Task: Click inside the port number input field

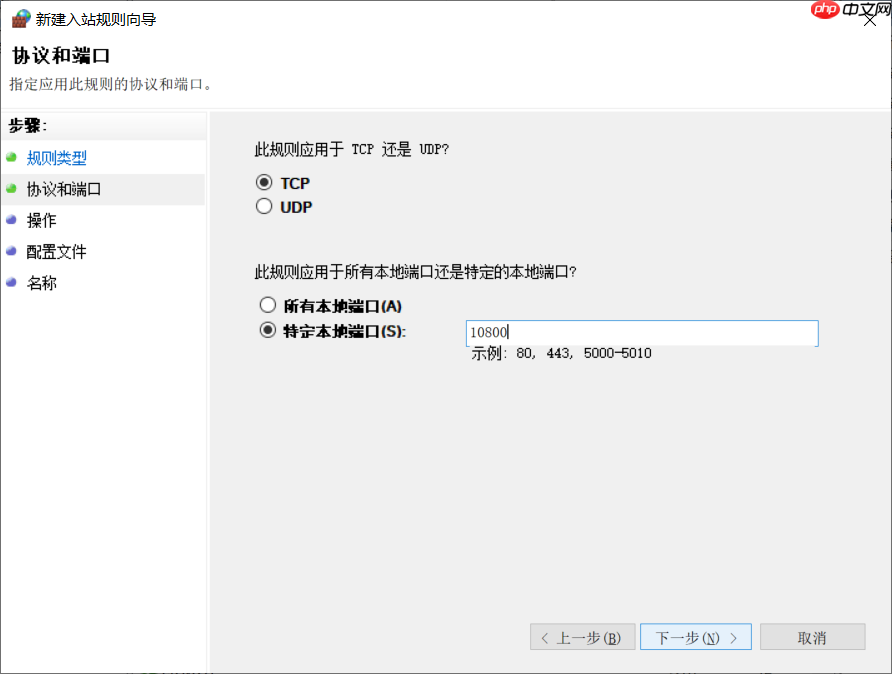Action: [640, 333]
